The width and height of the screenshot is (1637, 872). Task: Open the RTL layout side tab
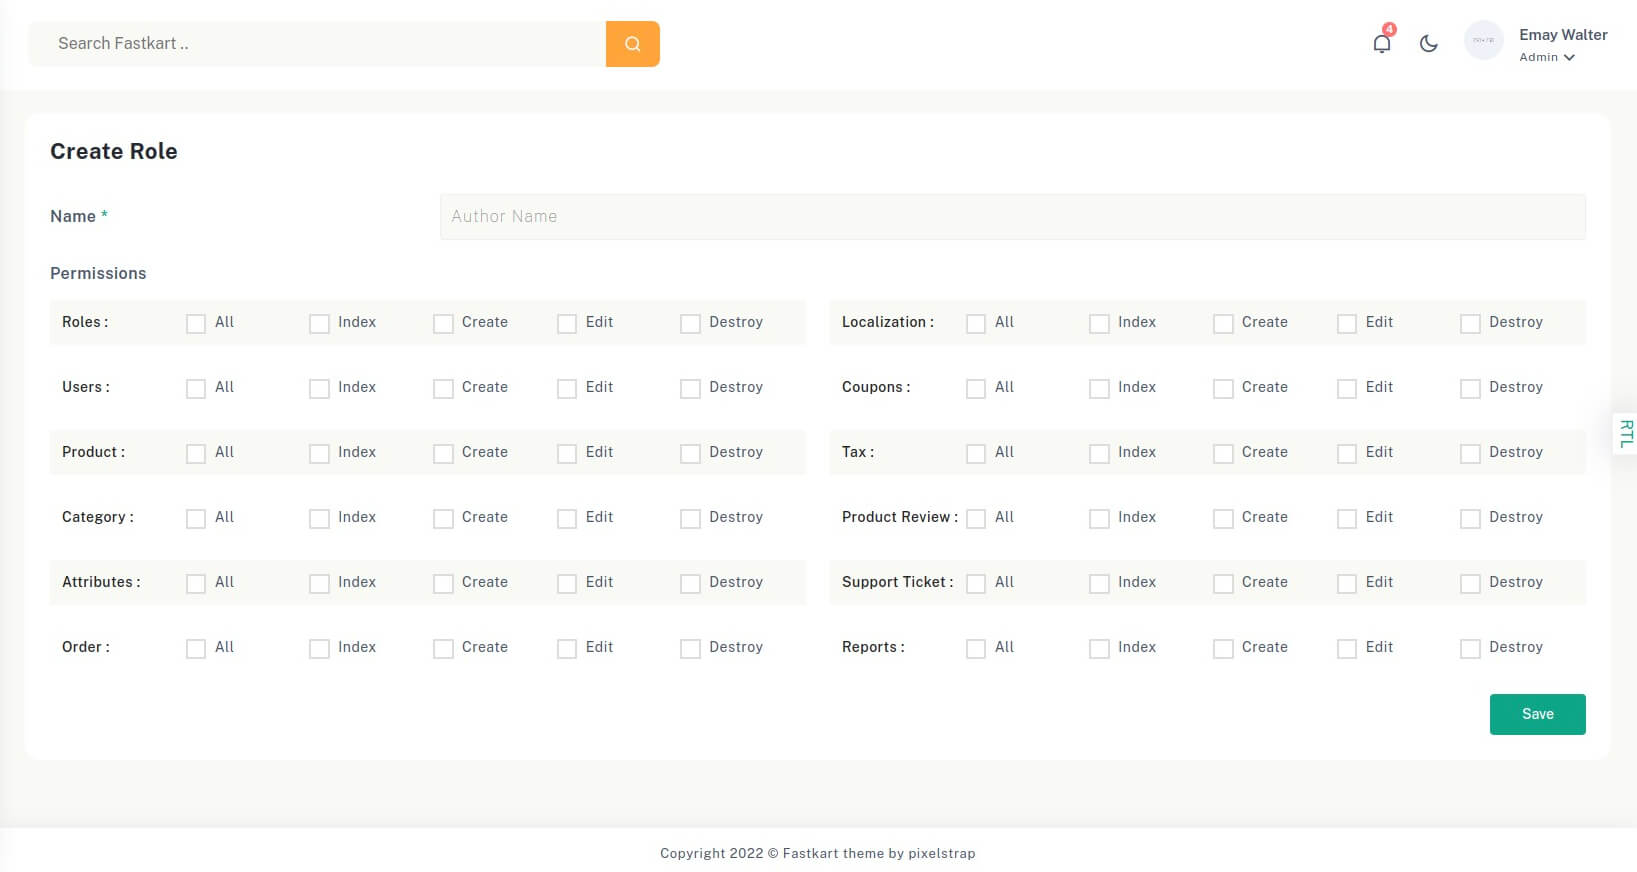tap(1625, 433)
